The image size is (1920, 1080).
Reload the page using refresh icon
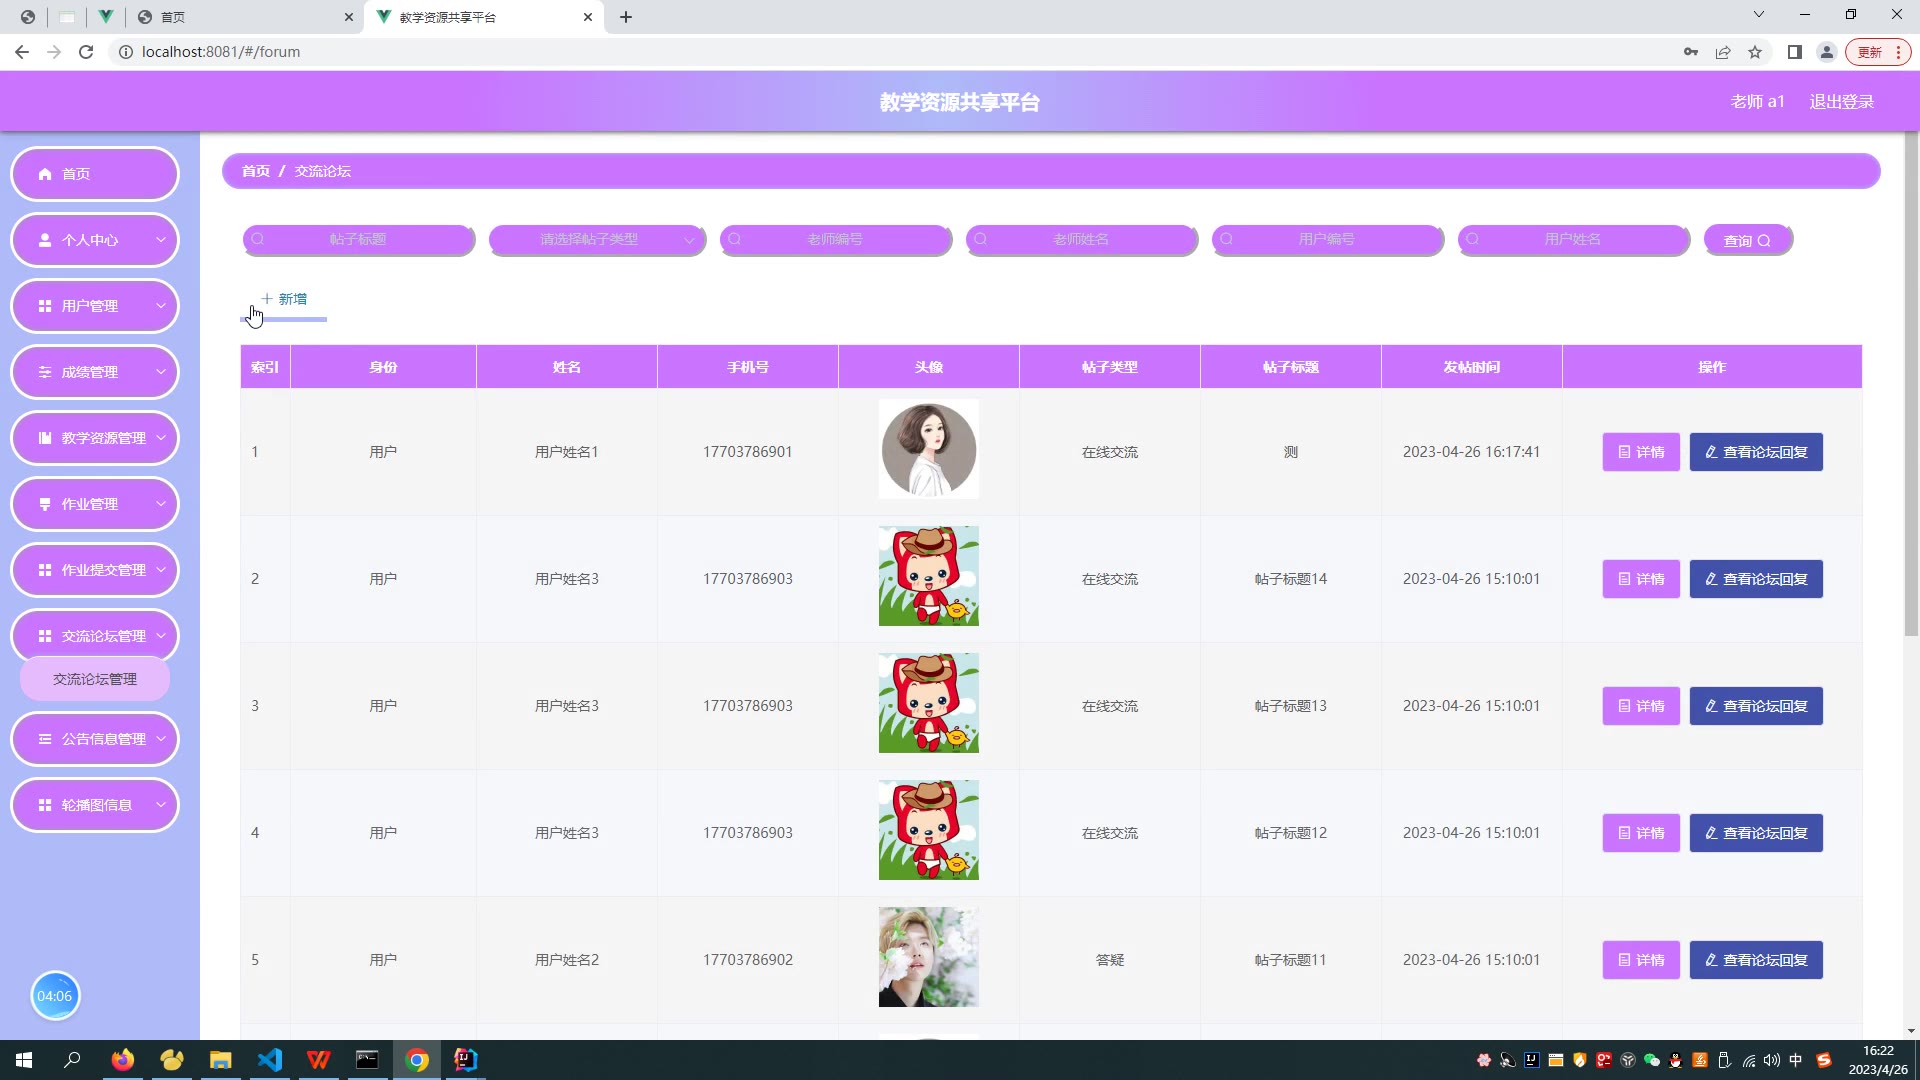tap(86, 52)
